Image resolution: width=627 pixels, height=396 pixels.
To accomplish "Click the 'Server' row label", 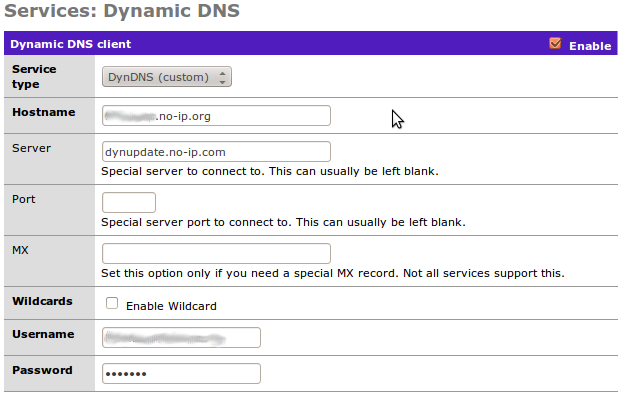I will [32, 148].
